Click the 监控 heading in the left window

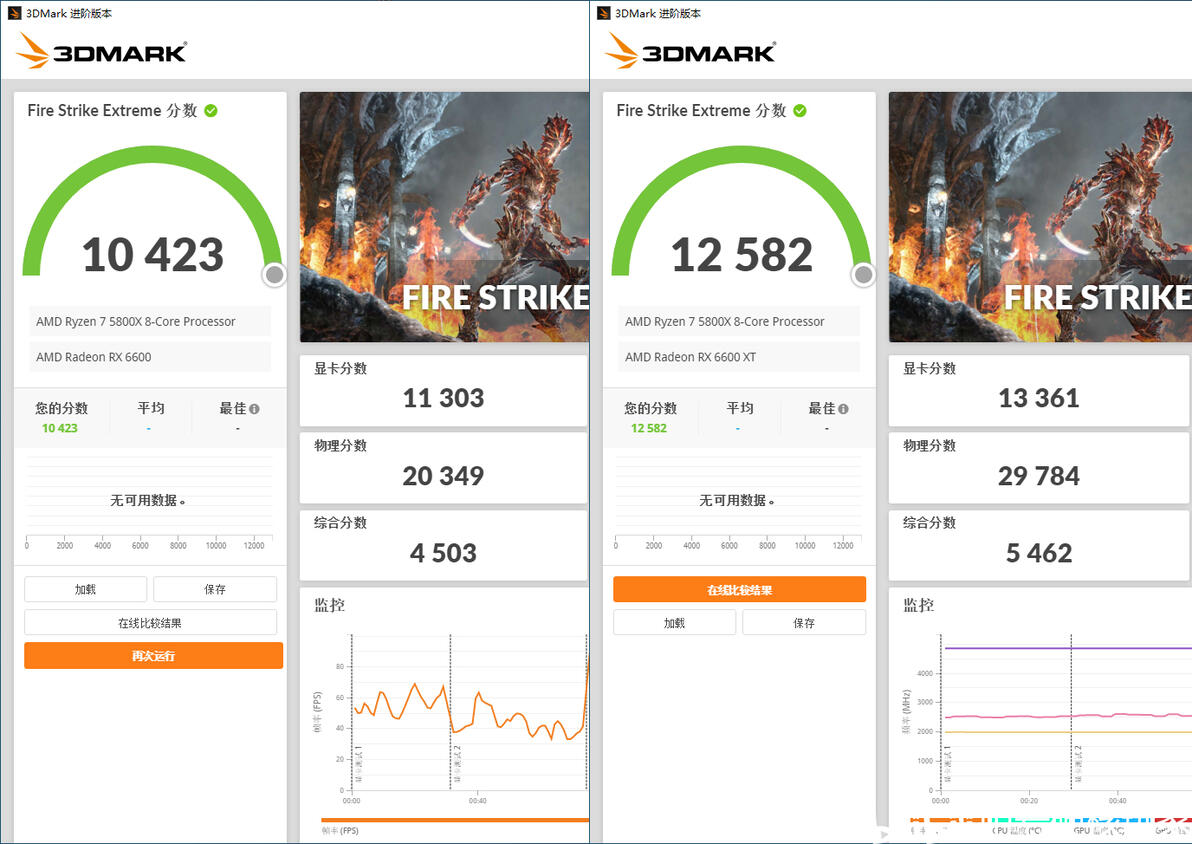point(330,605)
